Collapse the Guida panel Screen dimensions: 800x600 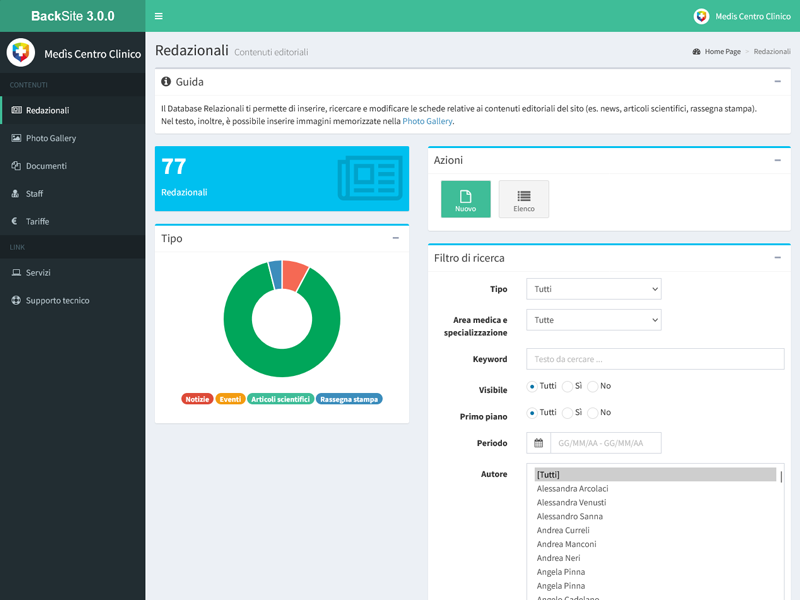tap(778, 82)
